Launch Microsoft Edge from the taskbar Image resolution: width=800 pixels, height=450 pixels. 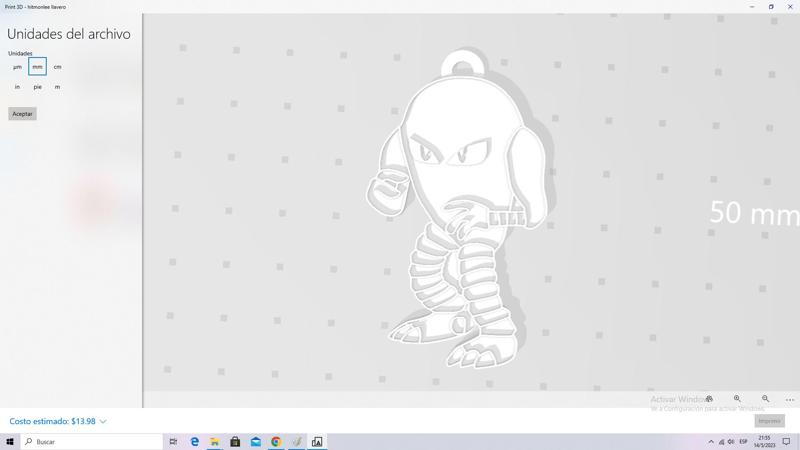click(x=194, y=442)
